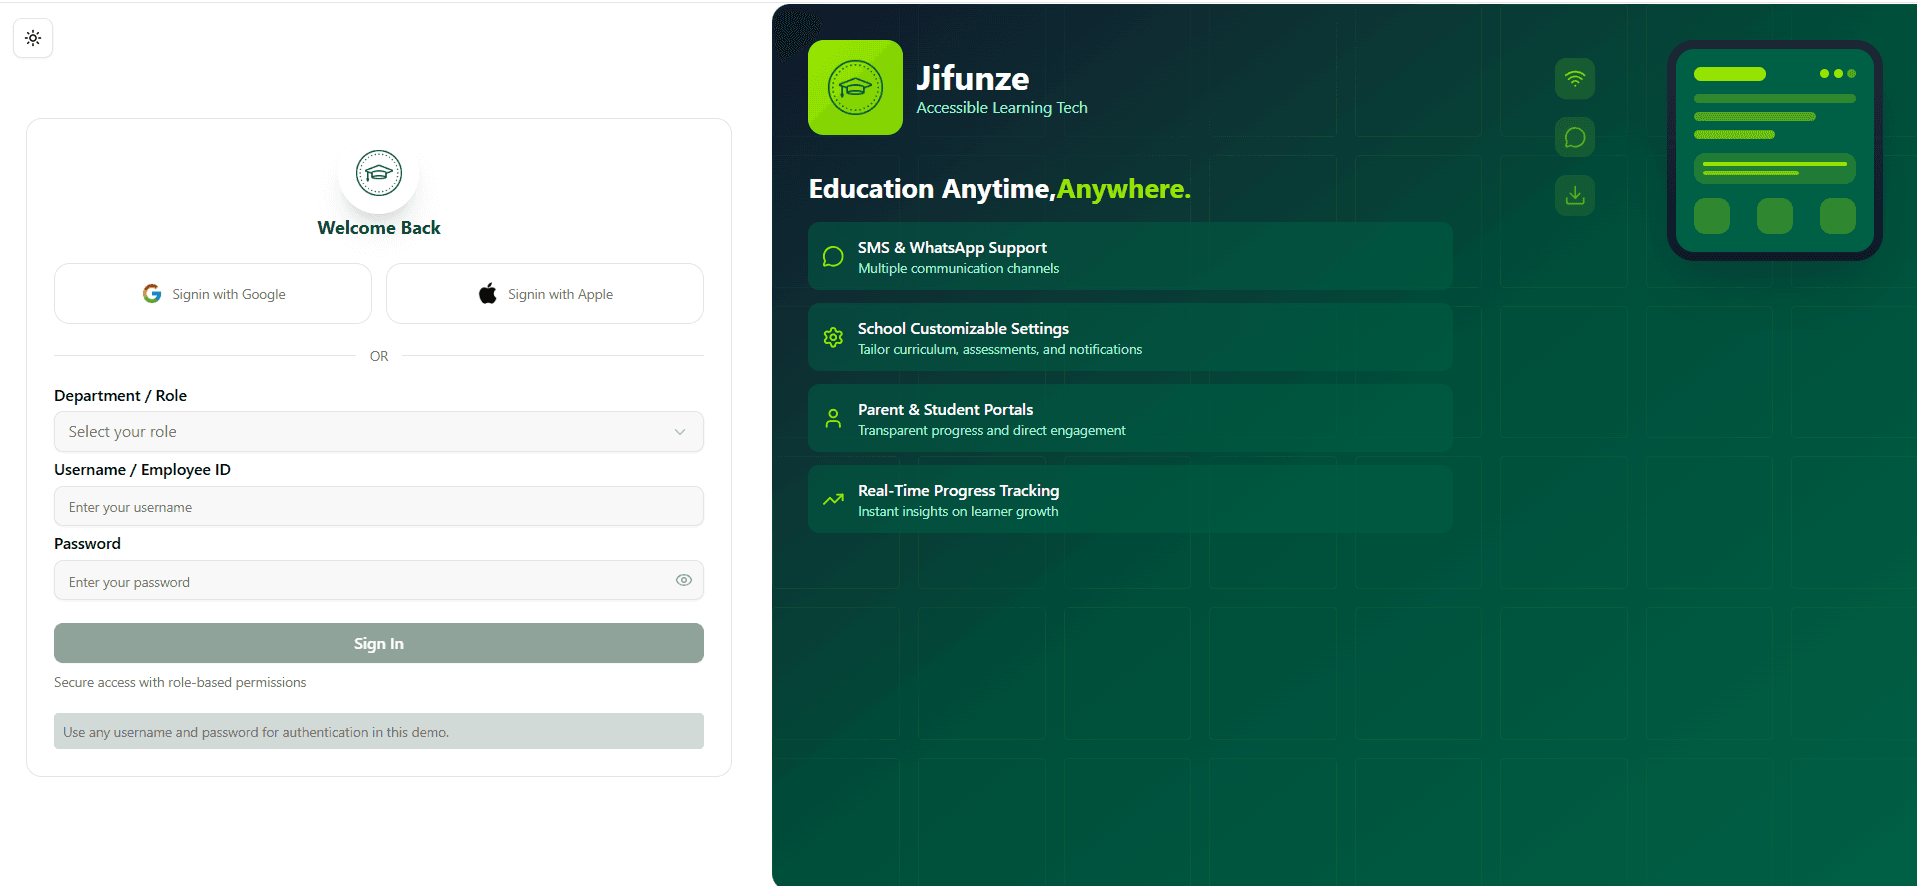Click the chat bubble icon tile
The image size is (1917, 886).
(1574, 137)
